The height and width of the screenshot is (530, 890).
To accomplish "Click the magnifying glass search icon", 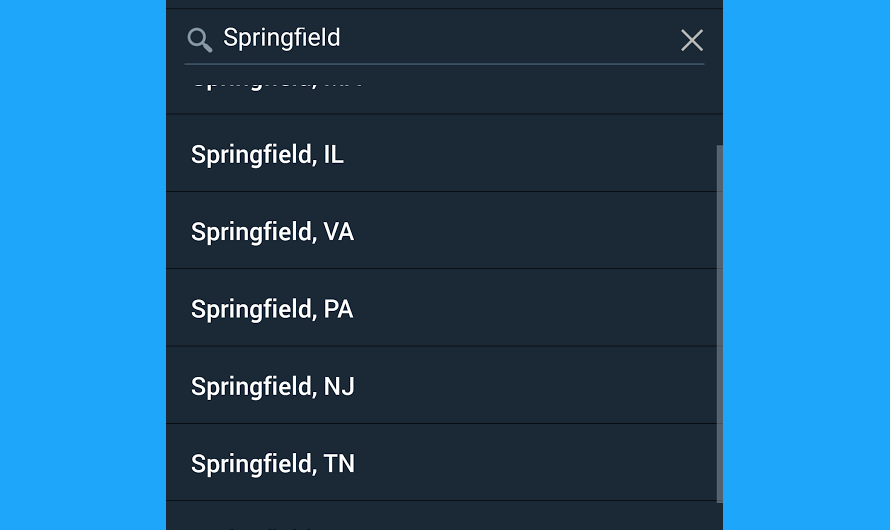I will 200,40.
